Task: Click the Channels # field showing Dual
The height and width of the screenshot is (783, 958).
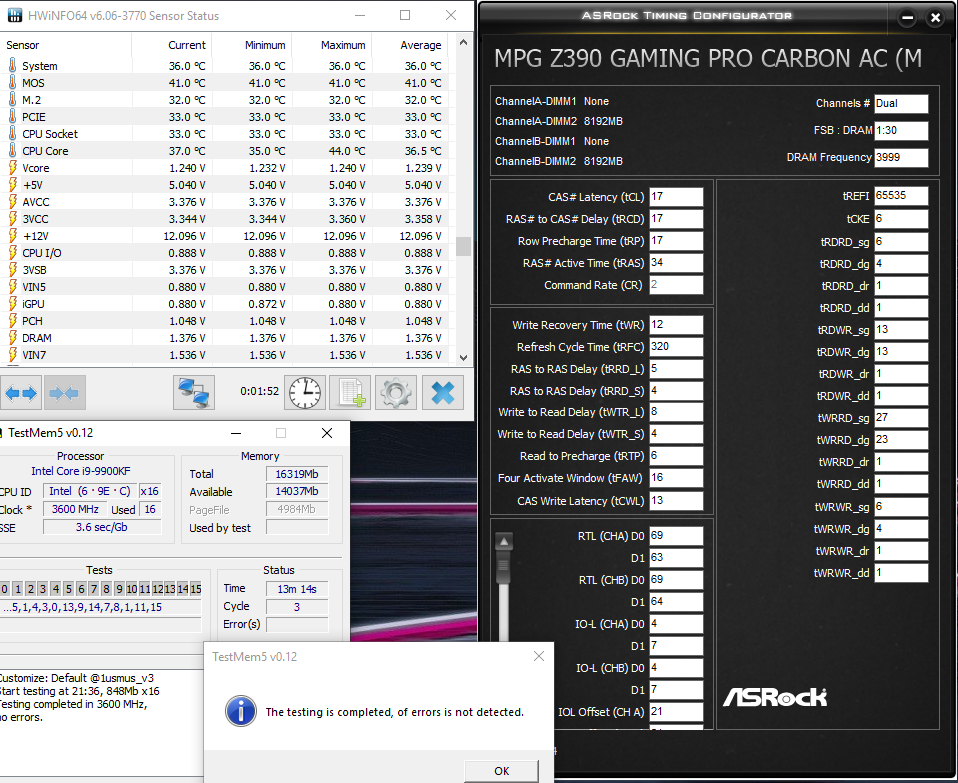Action: [x=901, y=104]
